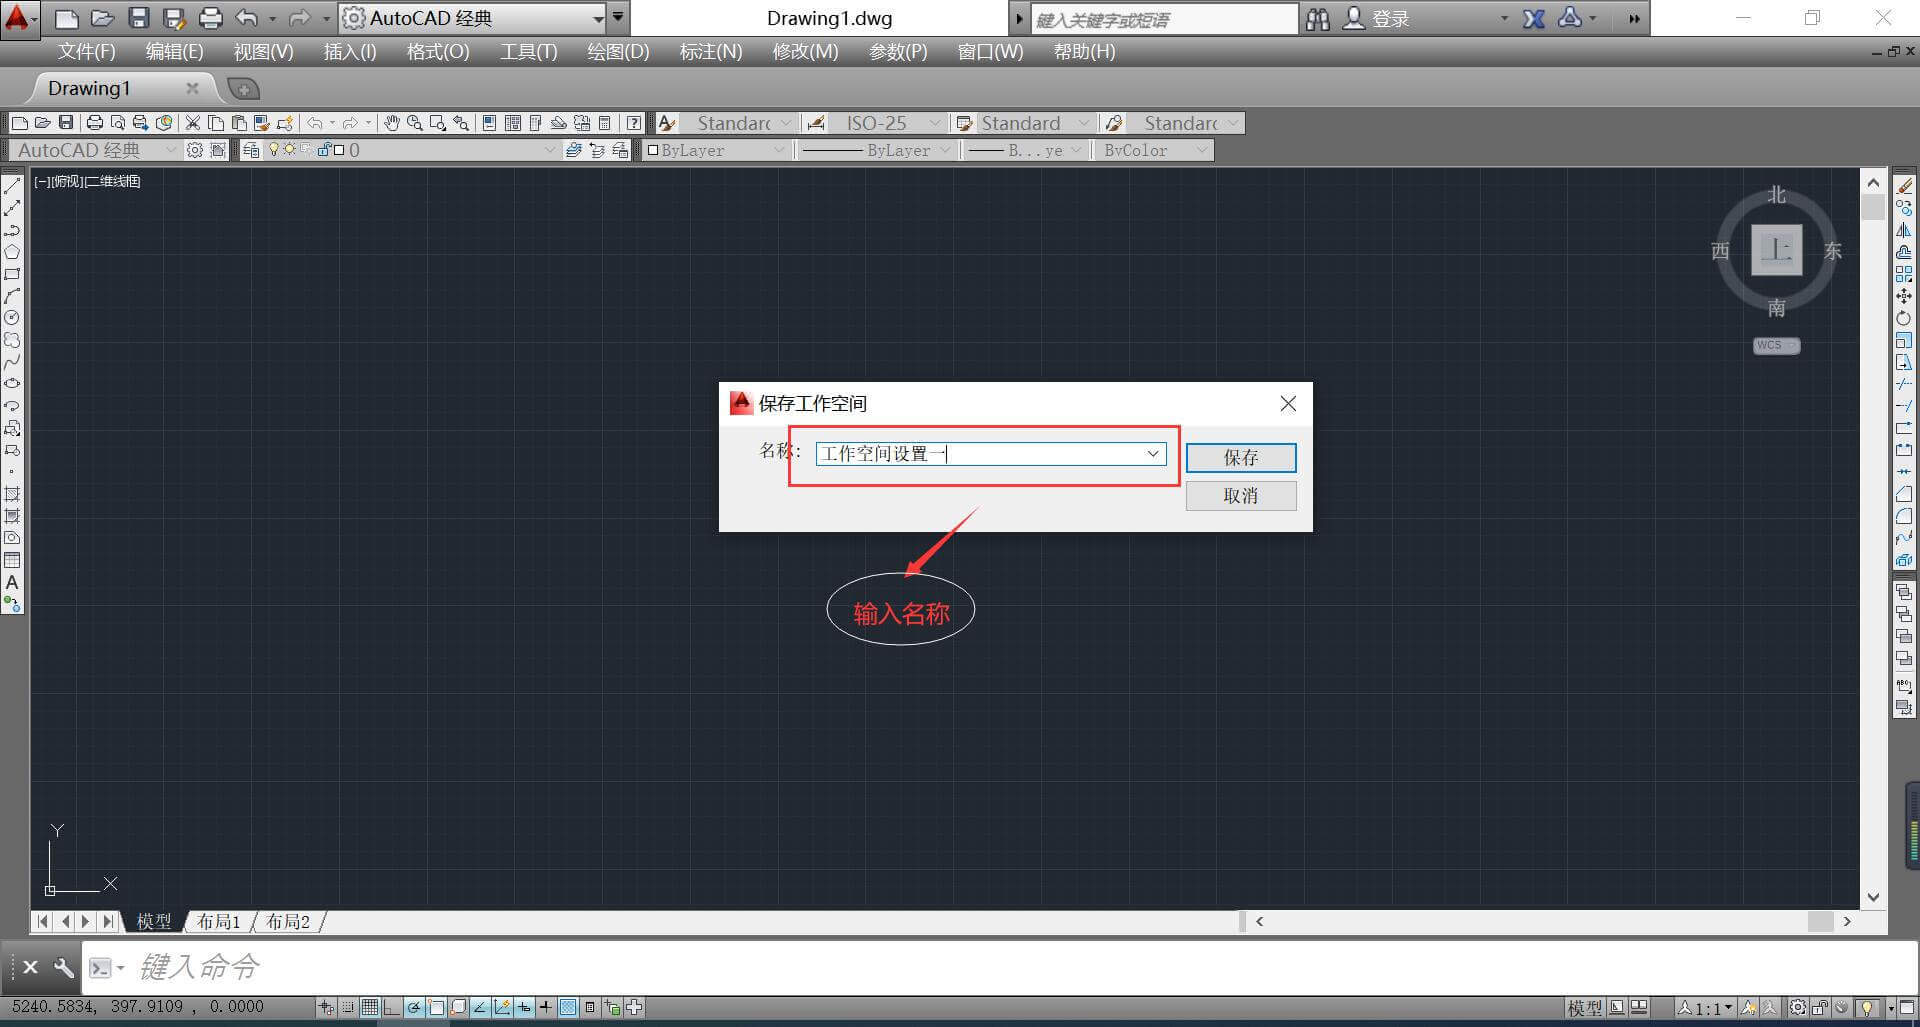Toggle Ortho Mode in status bar

coord(392,1007)
